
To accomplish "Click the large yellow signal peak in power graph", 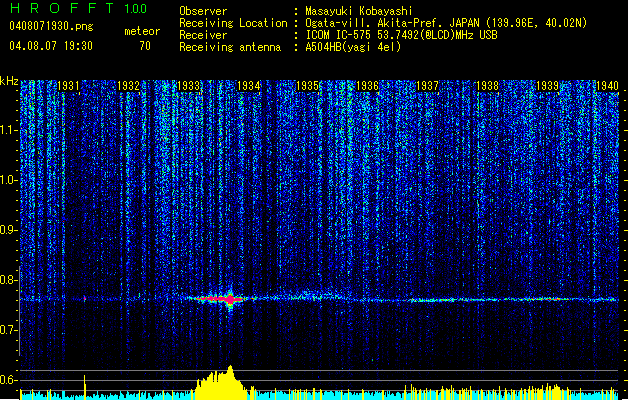I will [x=221, y=383].
